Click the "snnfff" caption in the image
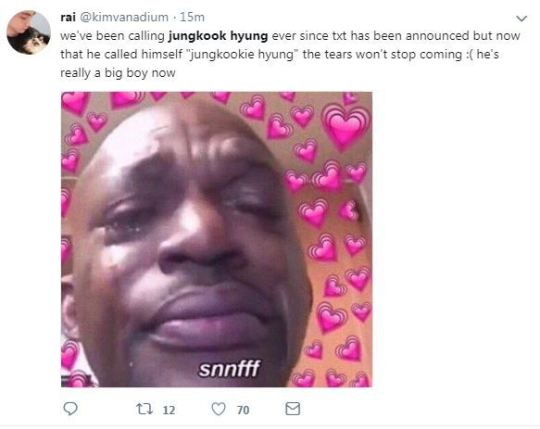 pyautogui.click(x=229, y=369)
